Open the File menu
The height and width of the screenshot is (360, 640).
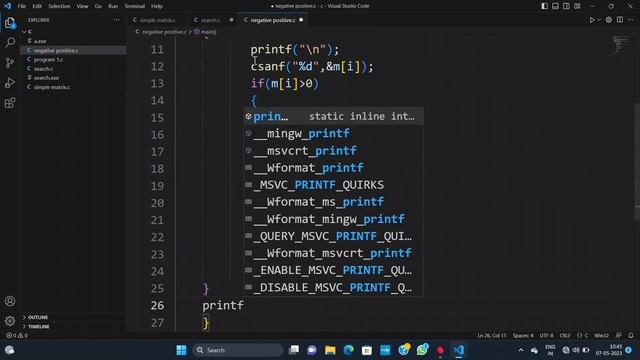click(x=22, y=6)
